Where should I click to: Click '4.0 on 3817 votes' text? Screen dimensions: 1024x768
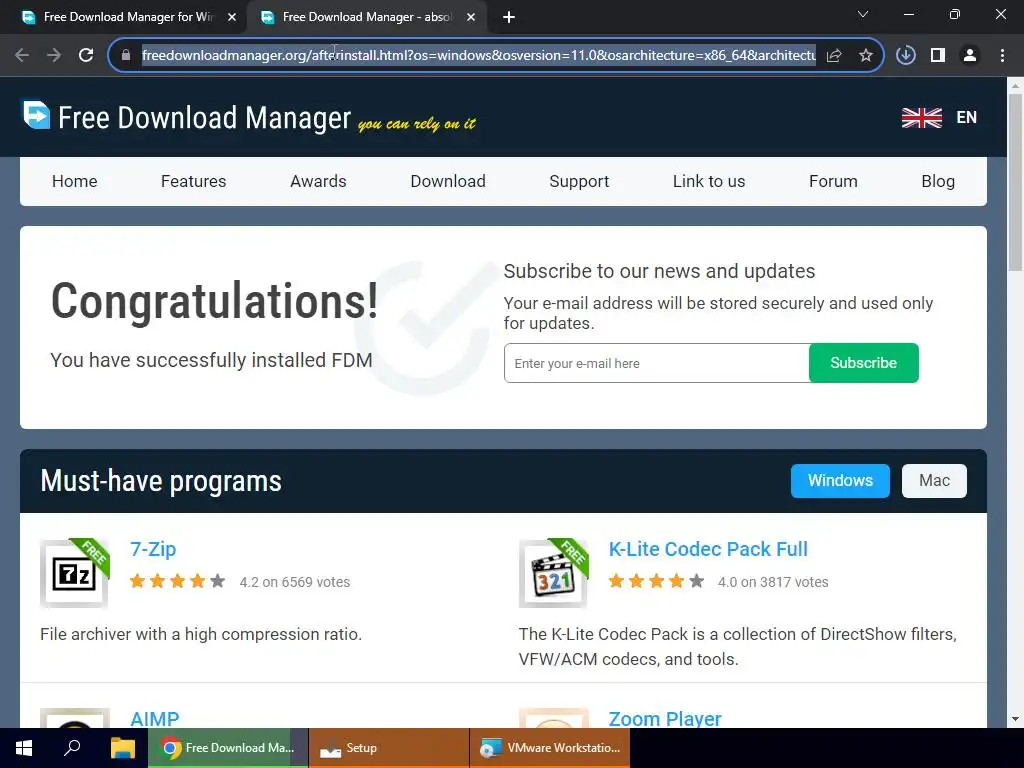coord(773,582)
